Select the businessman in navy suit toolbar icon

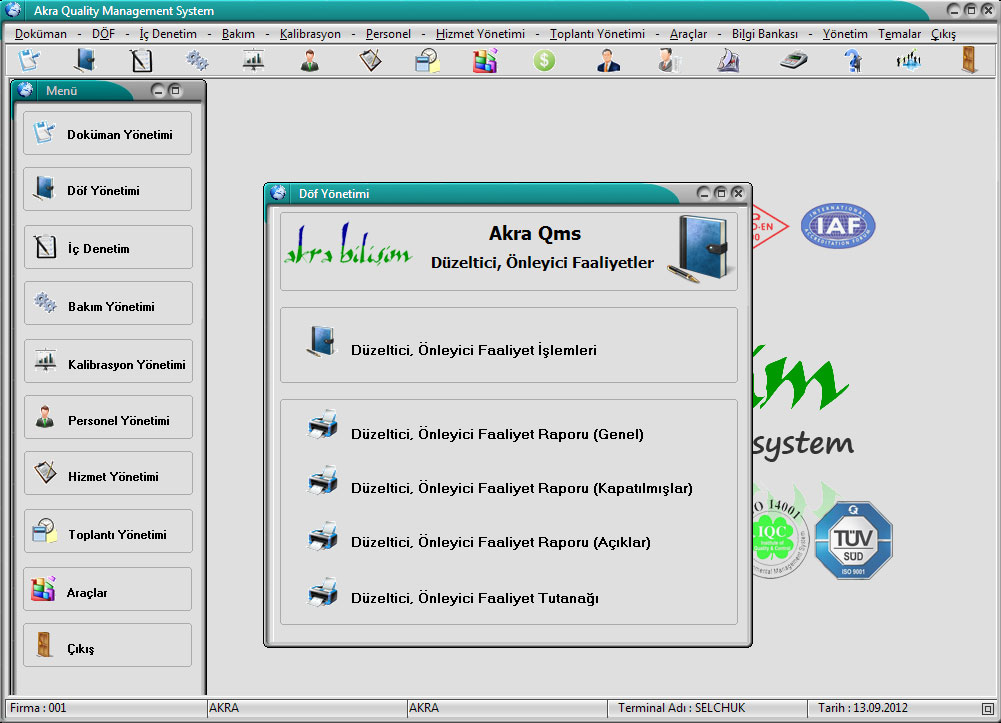coord(608,61)
